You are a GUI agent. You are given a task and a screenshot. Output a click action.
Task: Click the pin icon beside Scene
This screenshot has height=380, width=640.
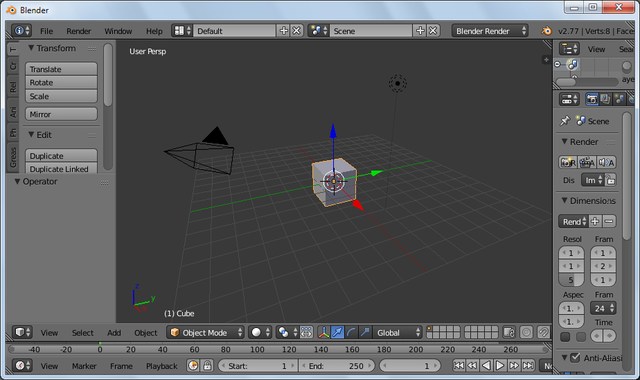[564, 121]
